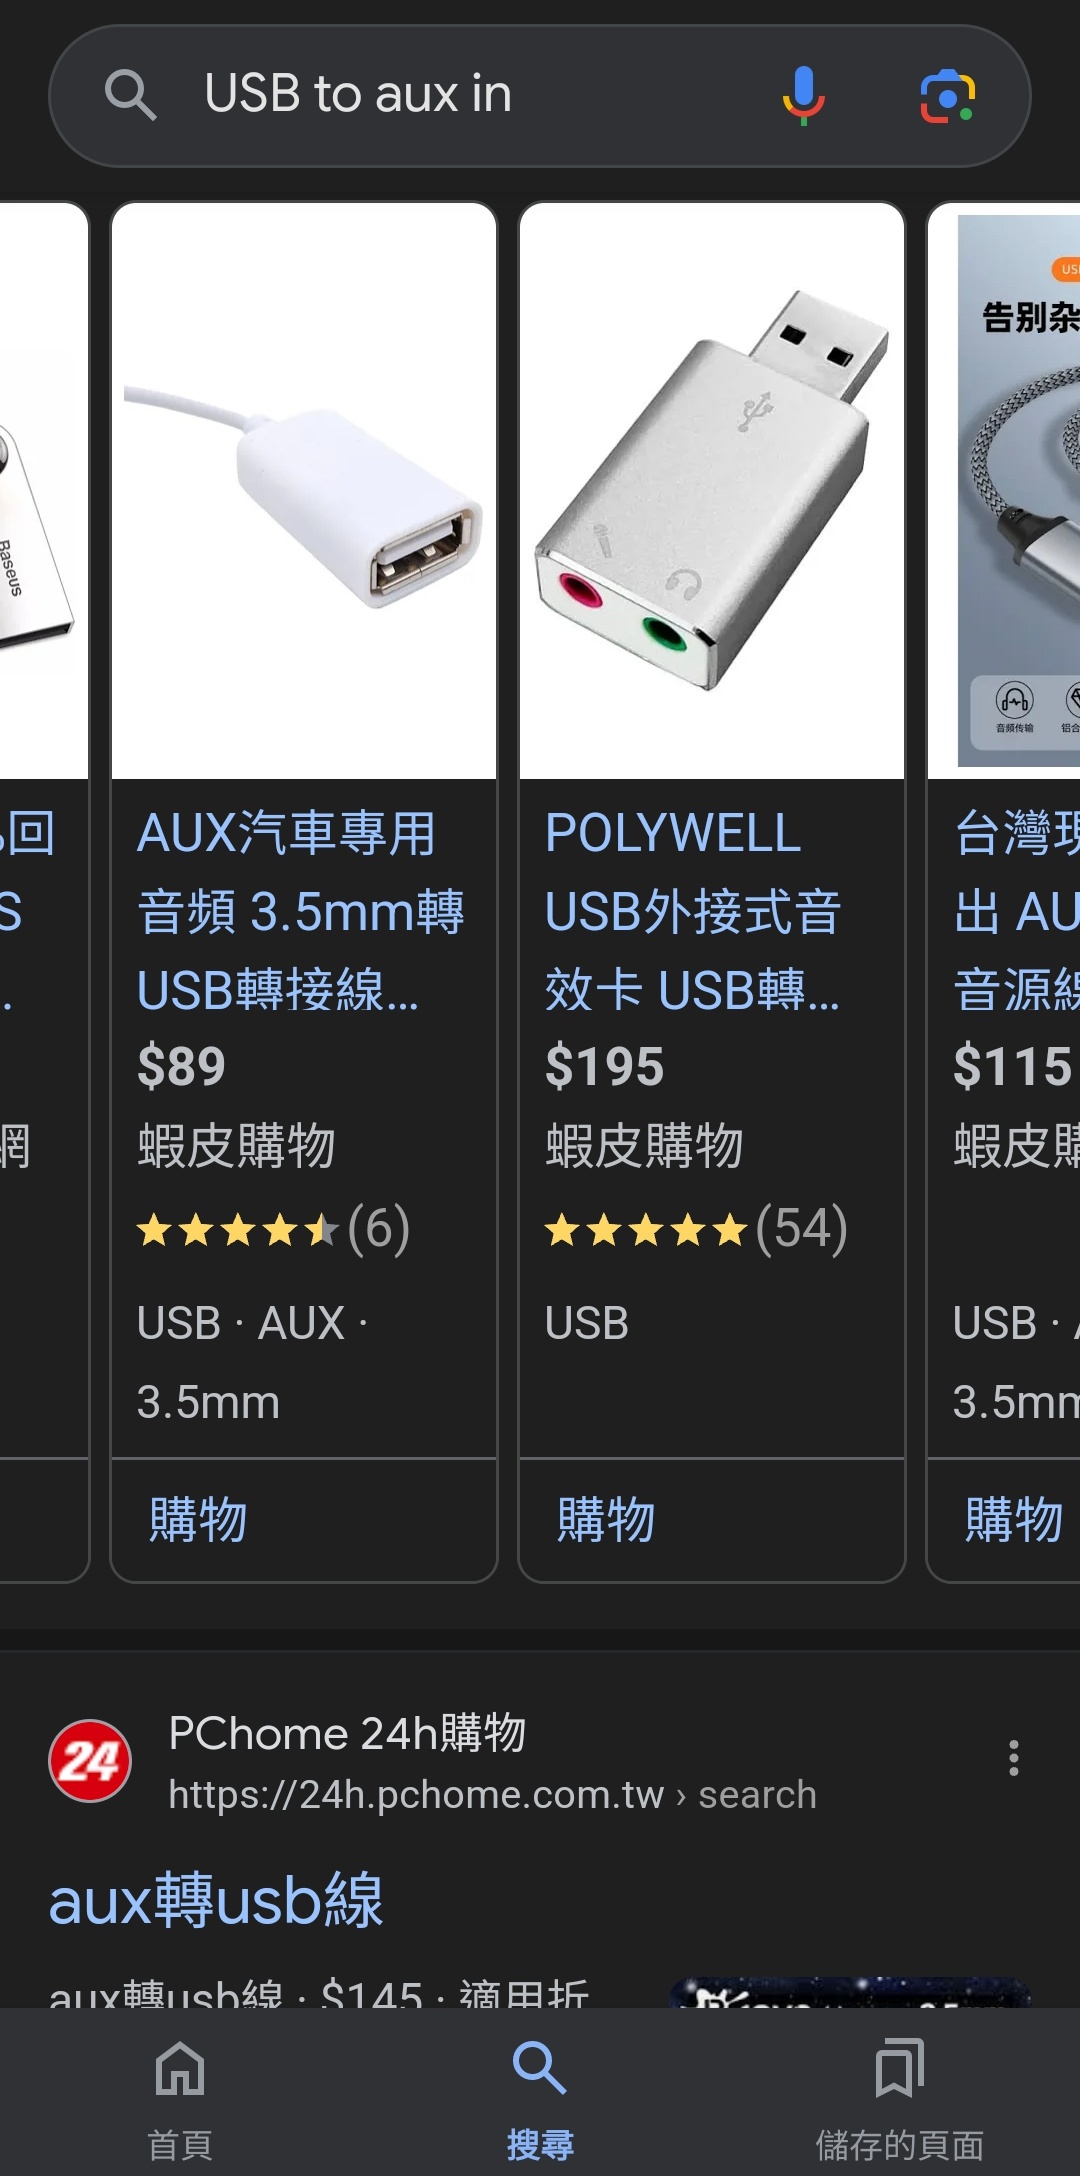Screen dimensions: 1080x2176
Task: View the 54 reviews star rating
Action: [x=697, y=1229]
